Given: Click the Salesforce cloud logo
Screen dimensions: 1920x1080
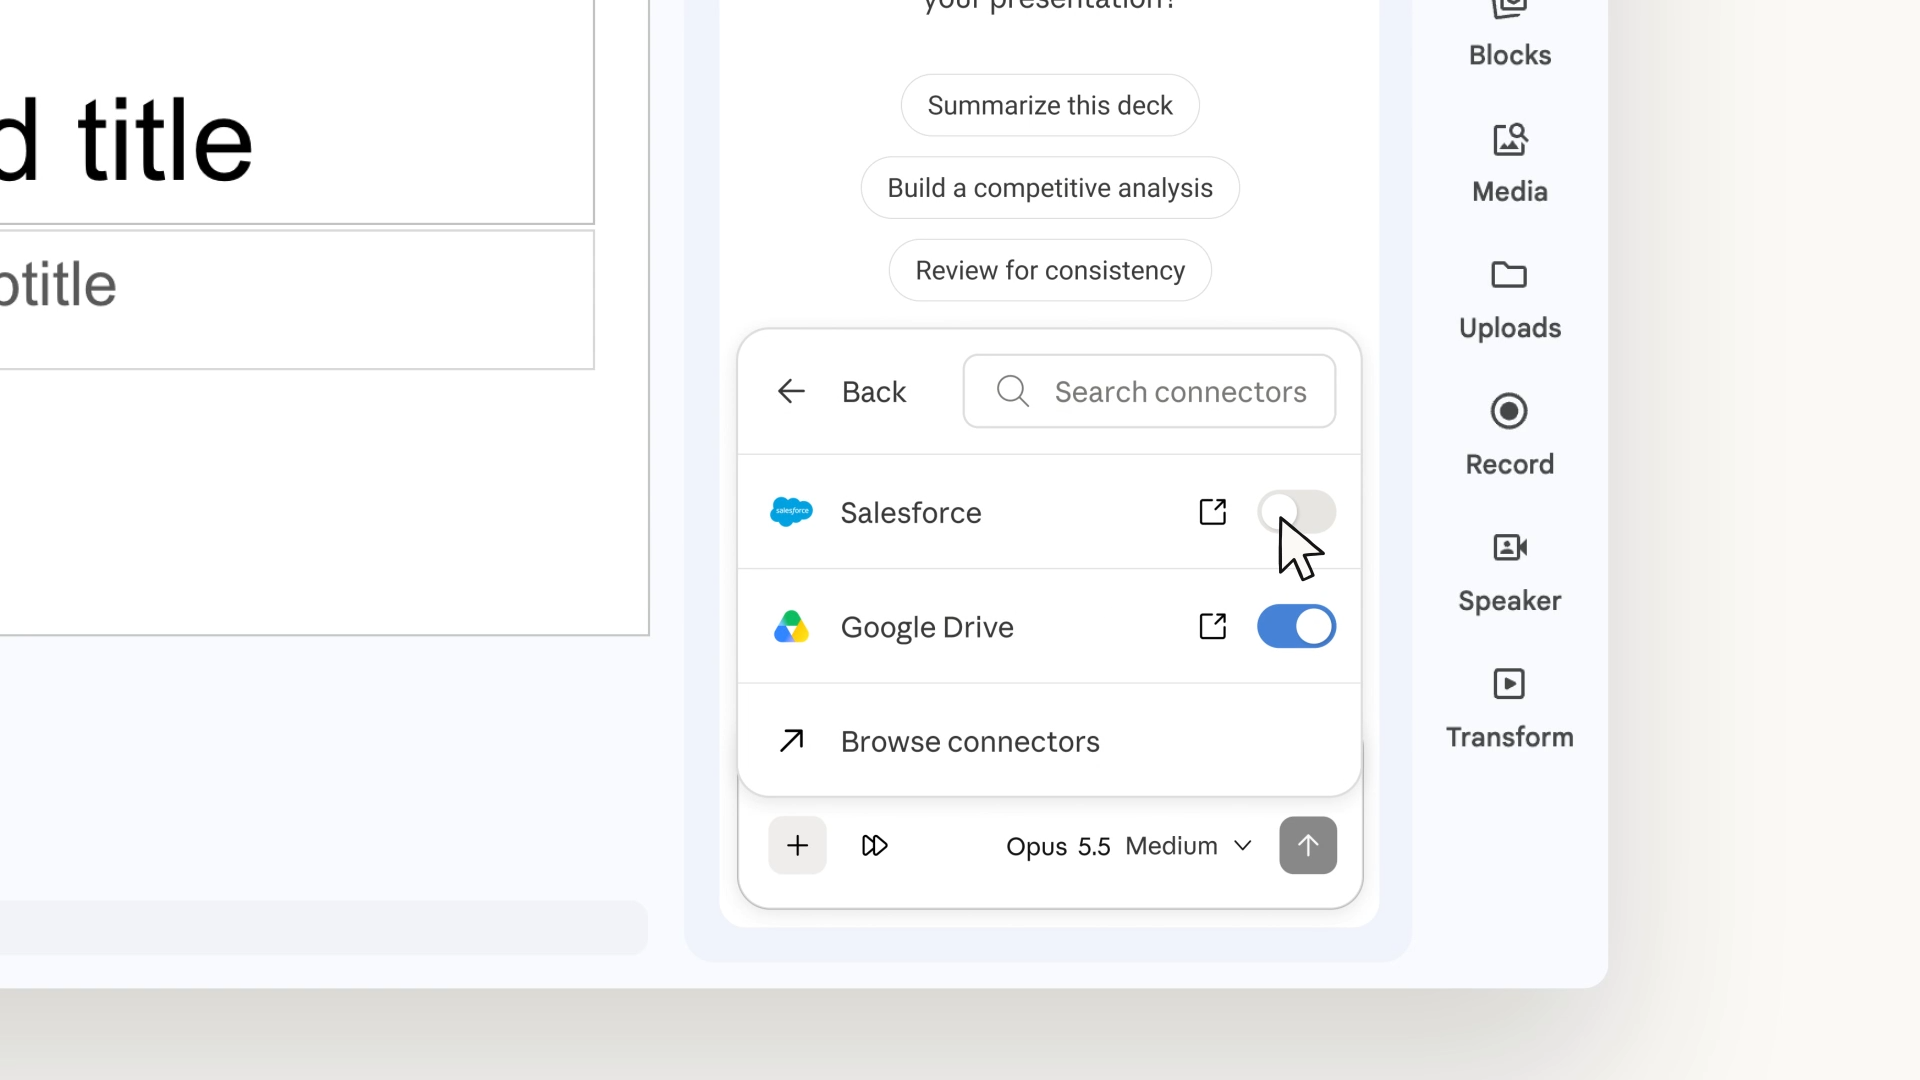Looking at the screenshot, I should (791, 512).
